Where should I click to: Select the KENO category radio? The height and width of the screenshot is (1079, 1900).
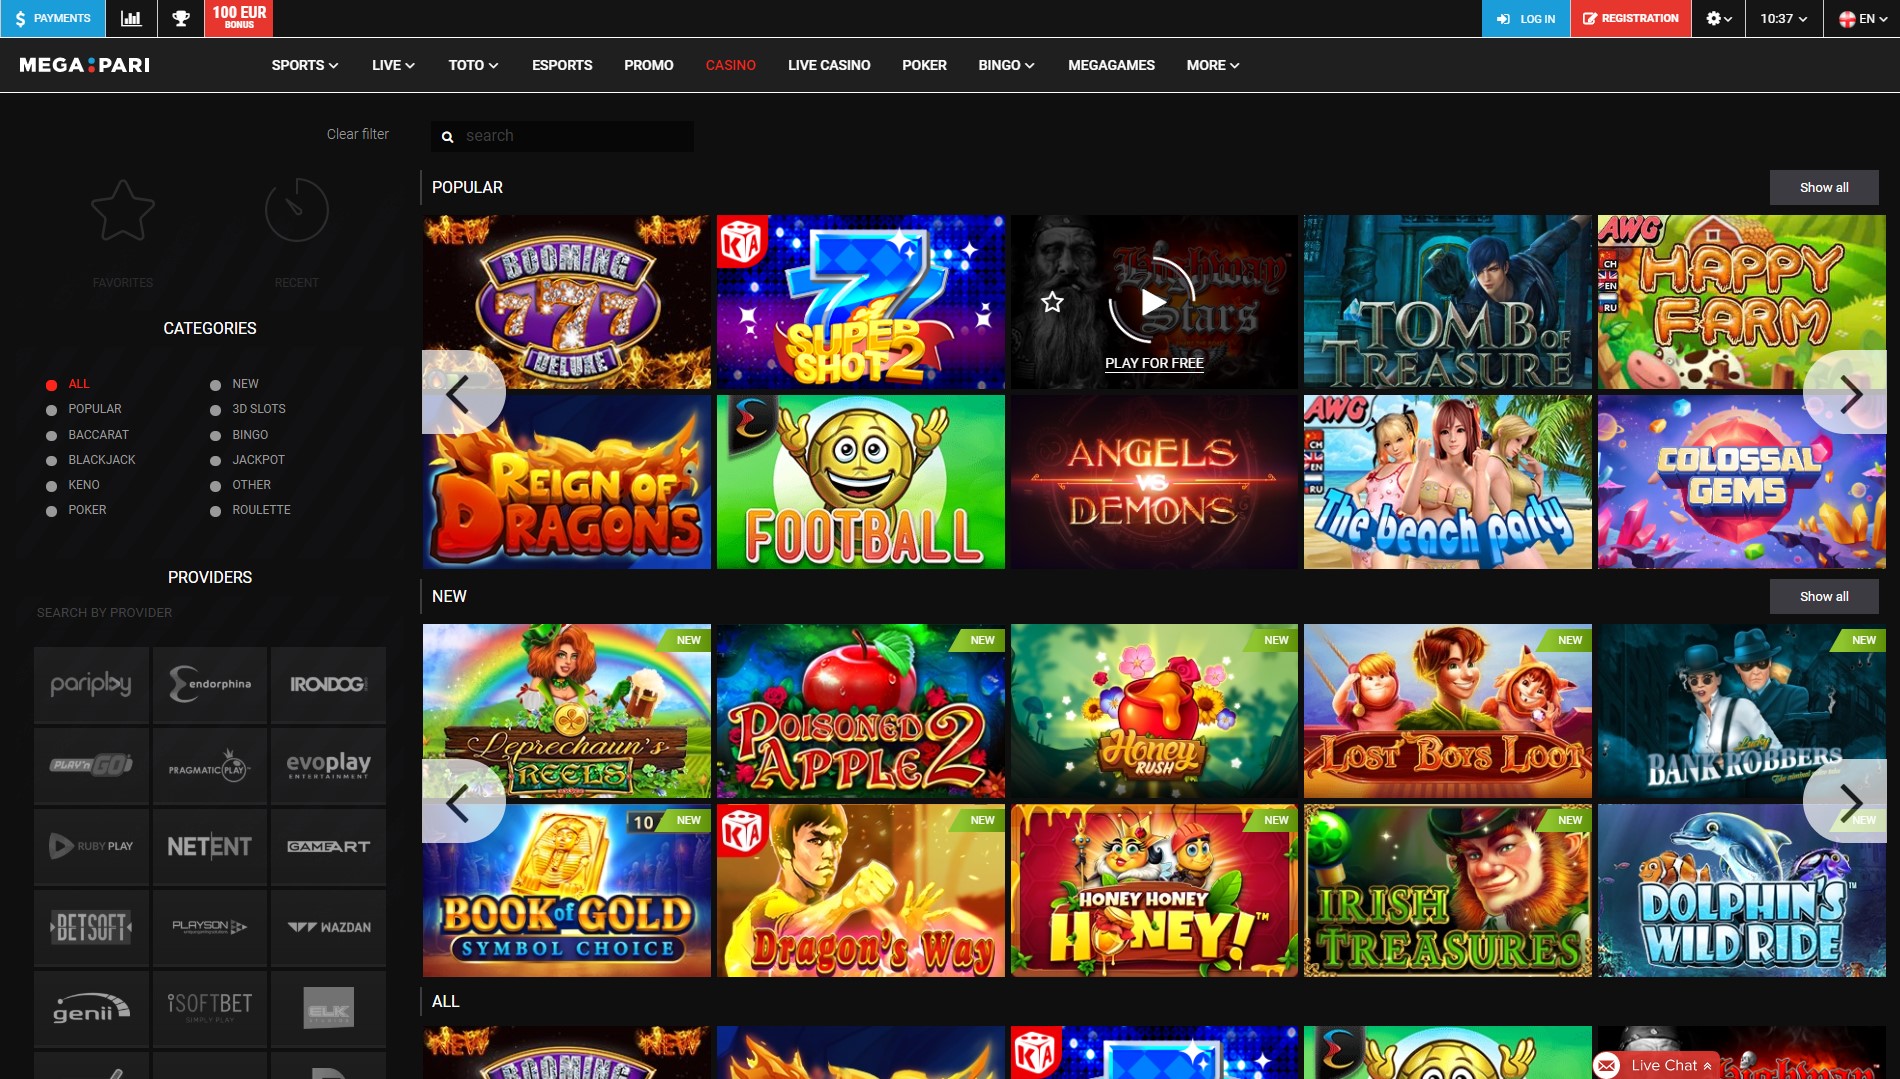[x=51, y=486]
